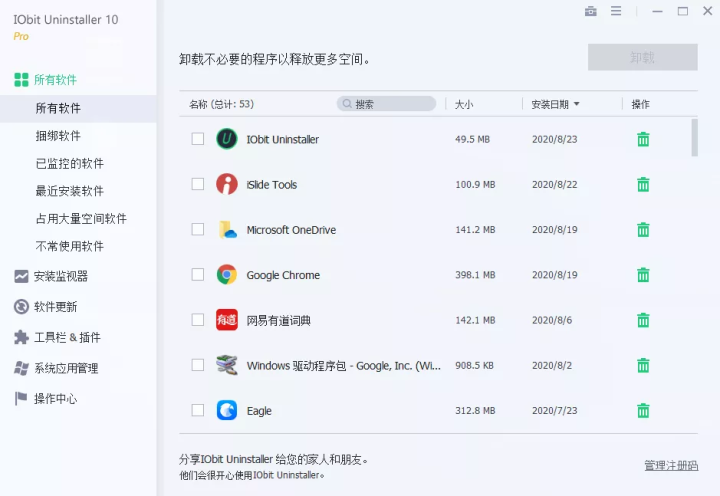
Task: Click the 搜索 search field
Action: pyautogui.click(x=386, y=104)
